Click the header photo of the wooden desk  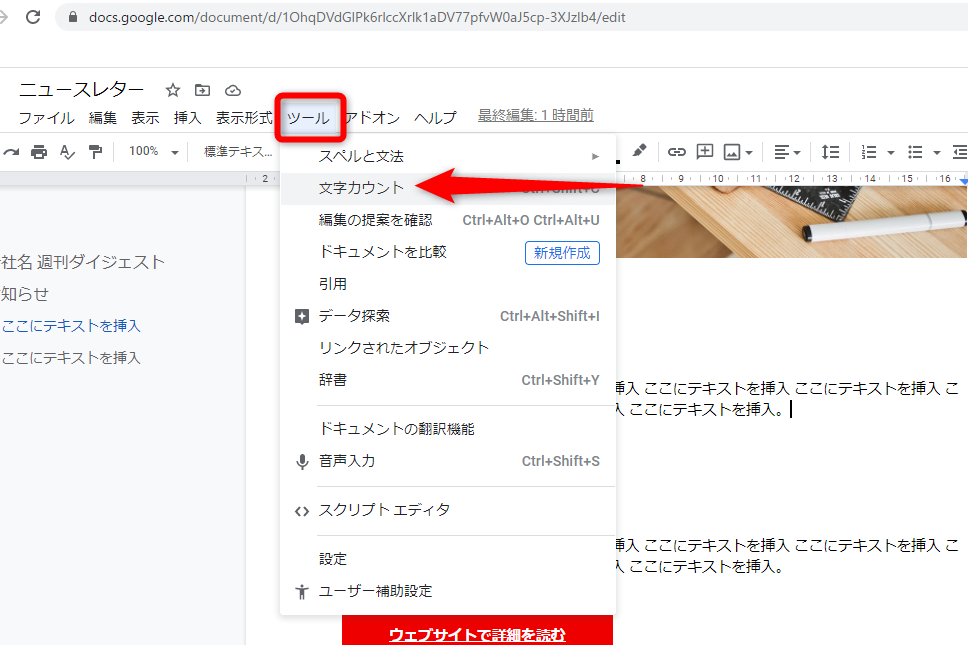coord(791,222)
